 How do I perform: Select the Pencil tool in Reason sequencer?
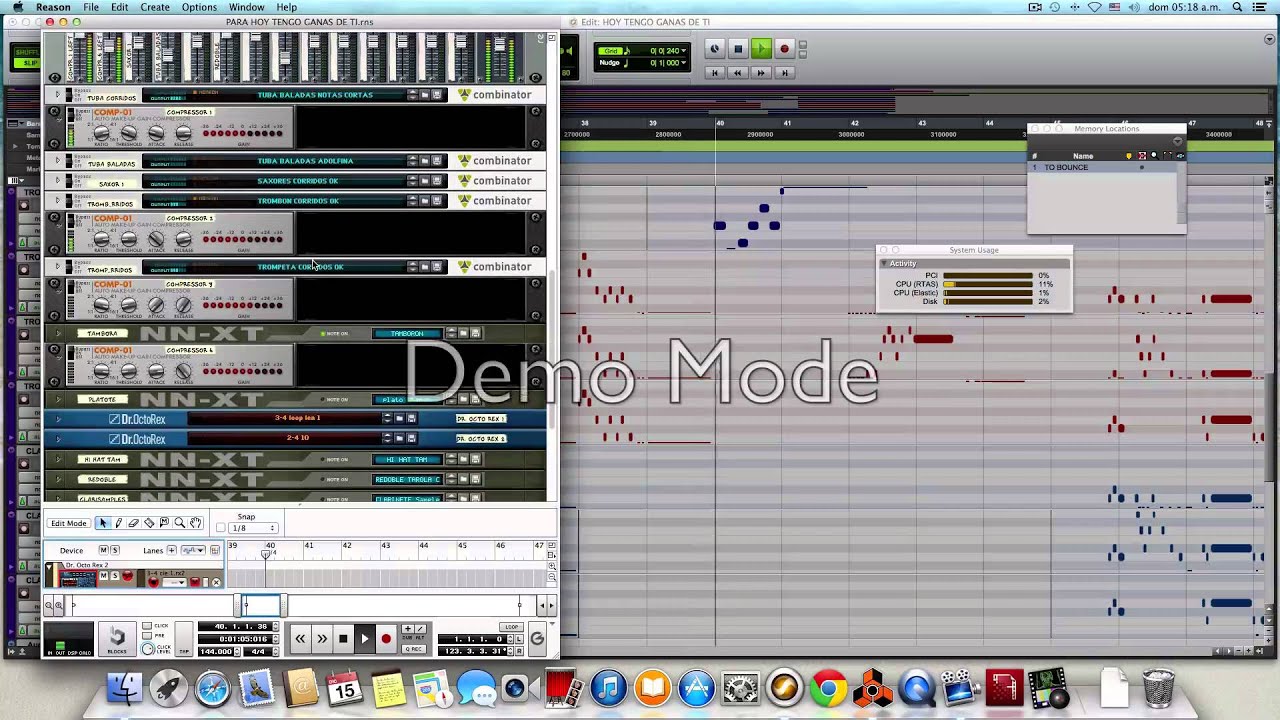pos(119,523)
